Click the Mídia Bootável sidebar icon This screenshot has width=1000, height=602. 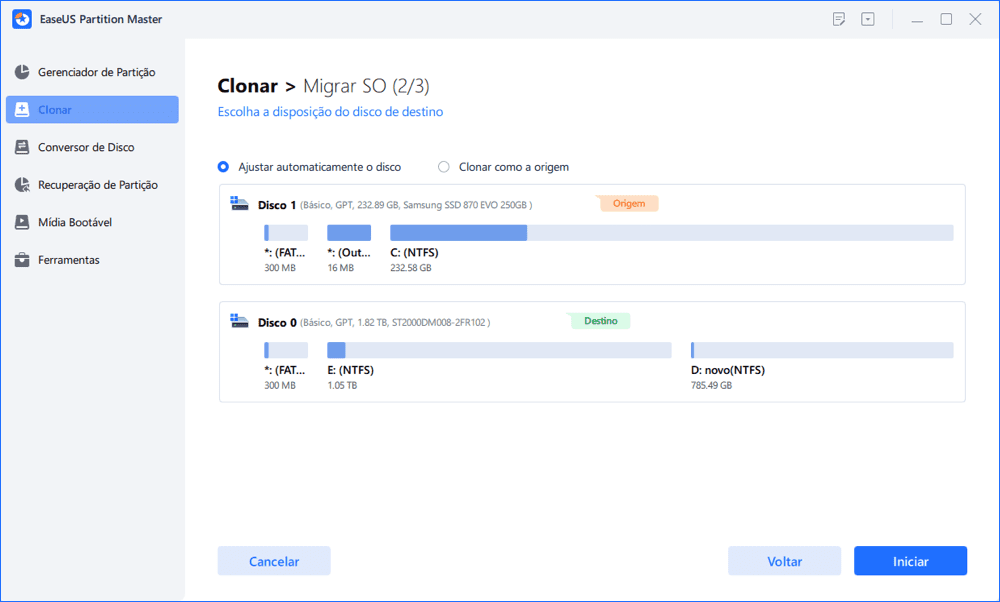click(22, 223)
